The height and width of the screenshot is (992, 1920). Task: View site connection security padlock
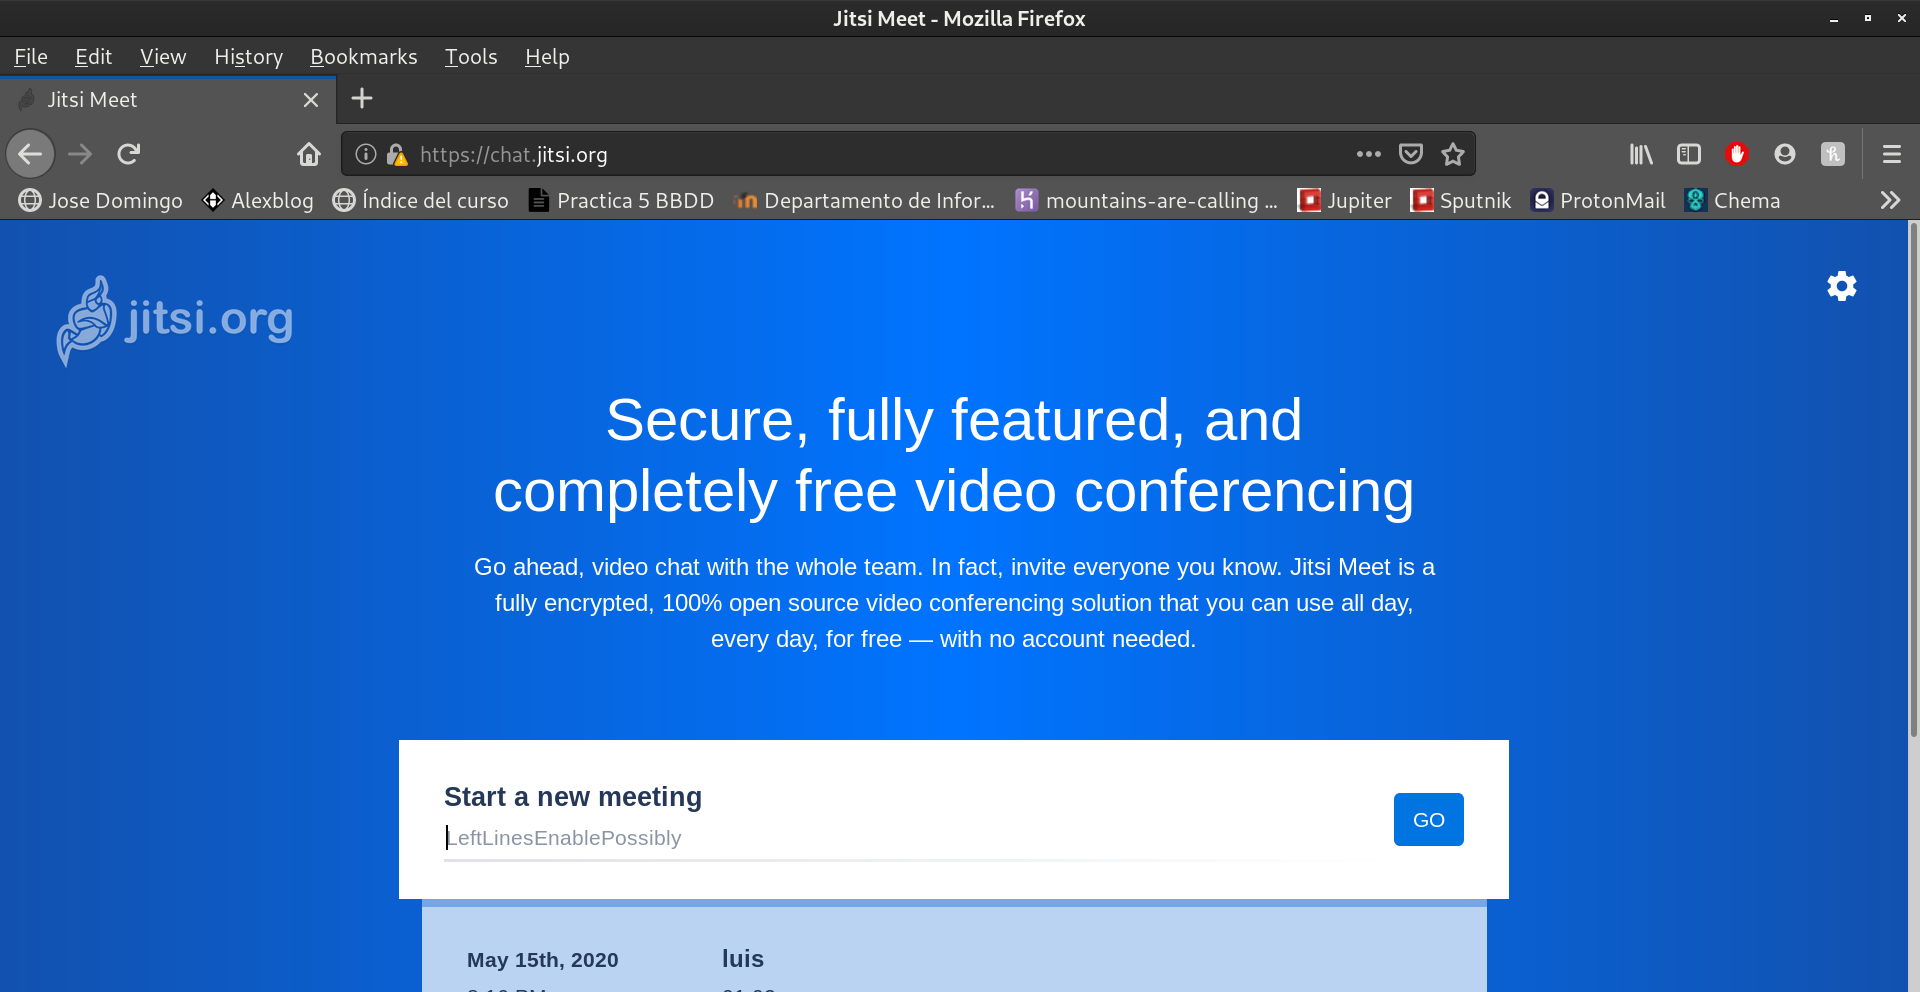tap(397, 154)
